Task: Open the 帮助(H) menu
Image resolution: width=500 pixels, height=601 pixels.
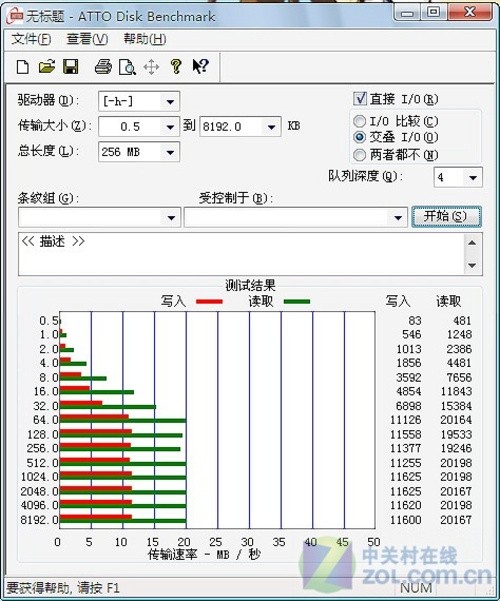Action: click(x=145, y=39)
